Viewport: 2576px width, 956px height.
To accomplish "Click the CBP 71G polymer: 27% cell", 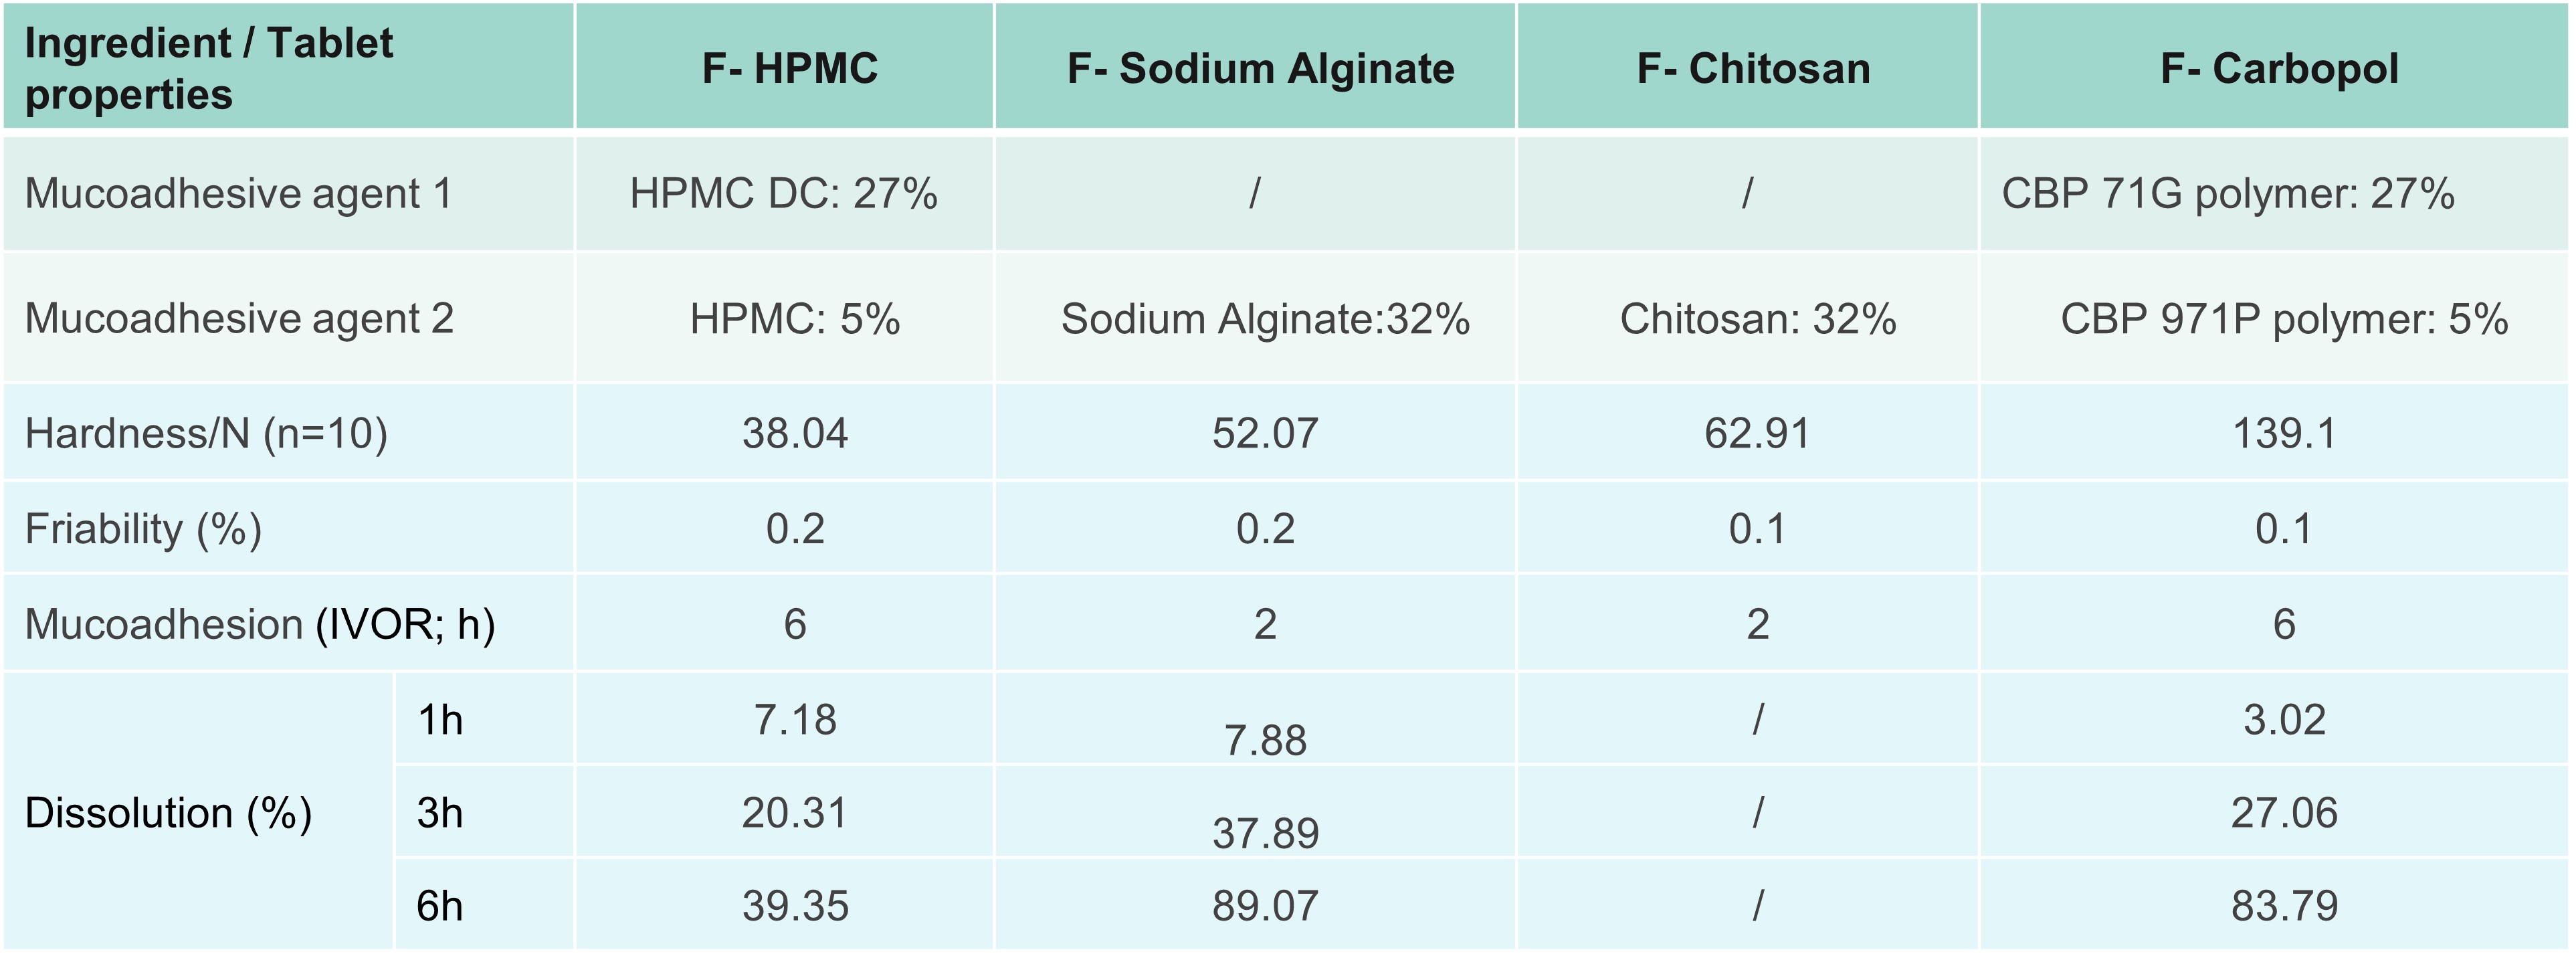I will (2227, 194).
